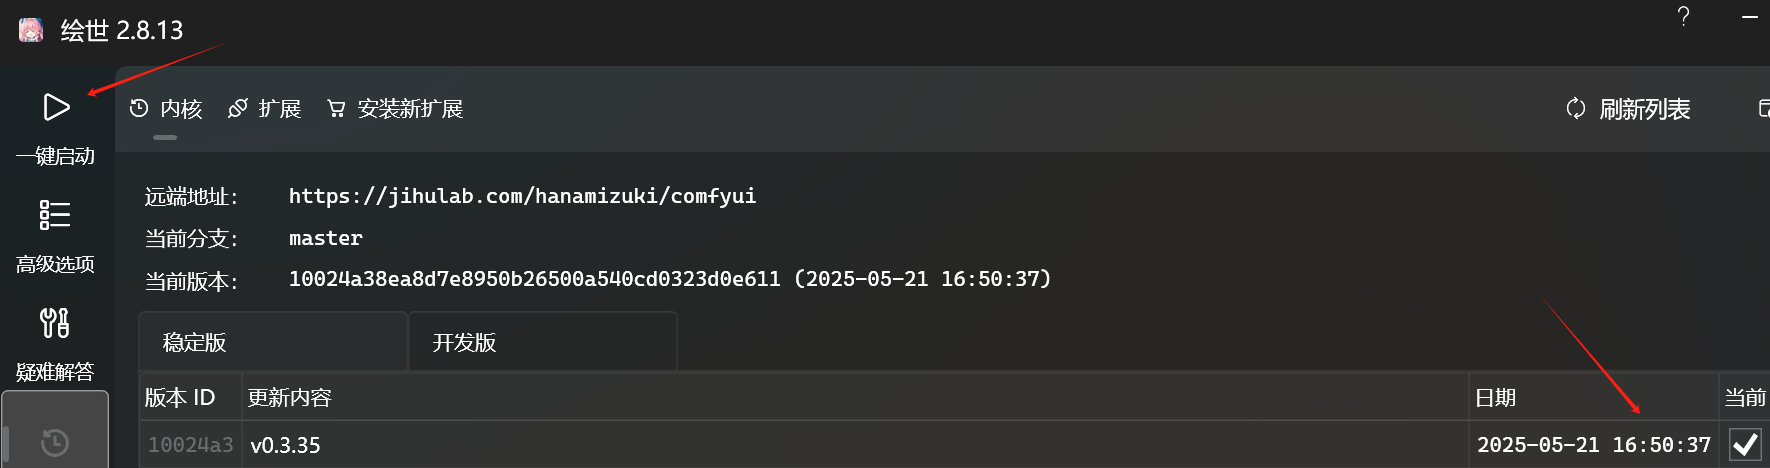Screen dimensions: 1770x468
Task: Click the 绘世 app logo icon
Action: 31,30
